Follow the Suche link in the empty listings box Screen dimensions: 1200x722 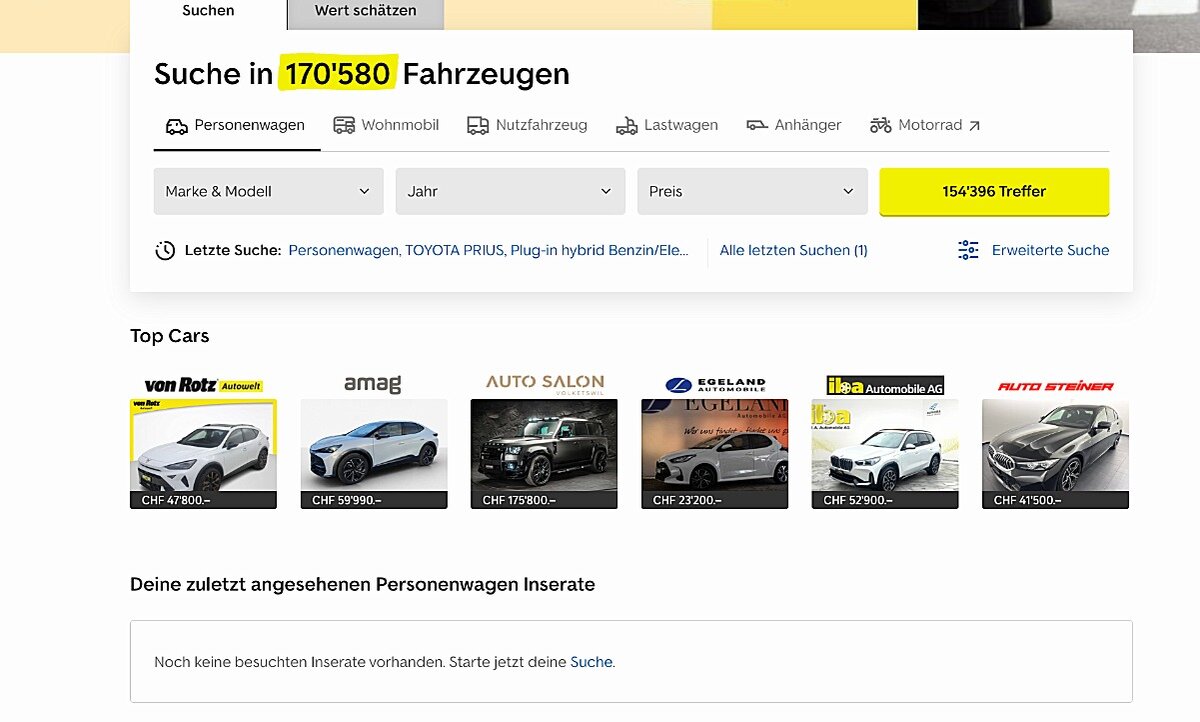click(x=591, y=662)
